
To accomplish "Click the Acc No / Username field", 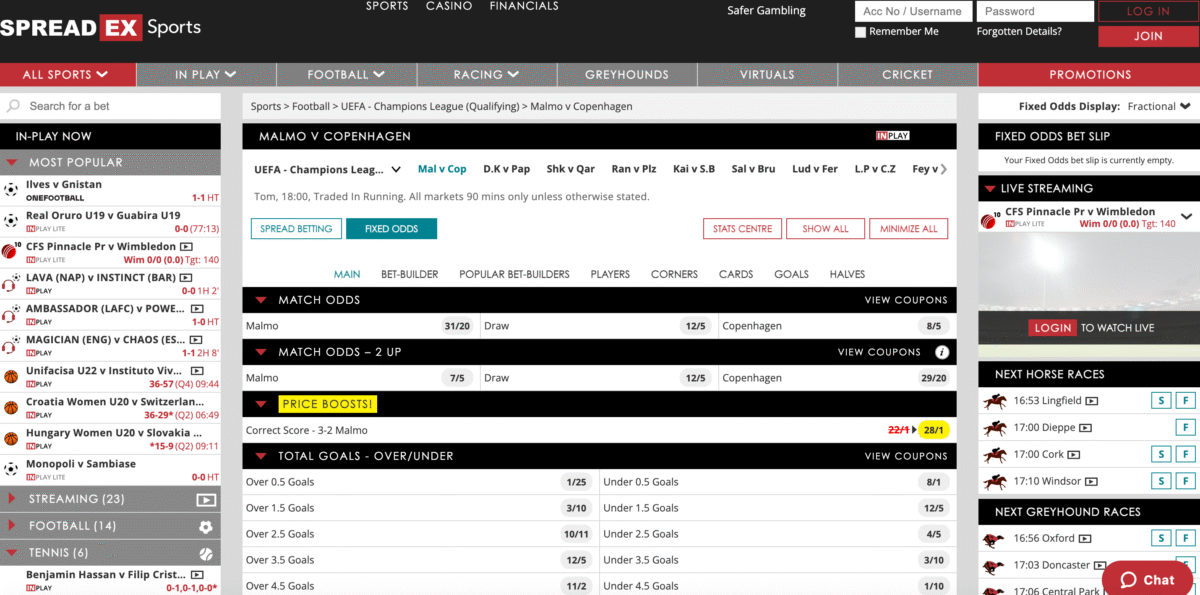I will click(x=912, y=11).
